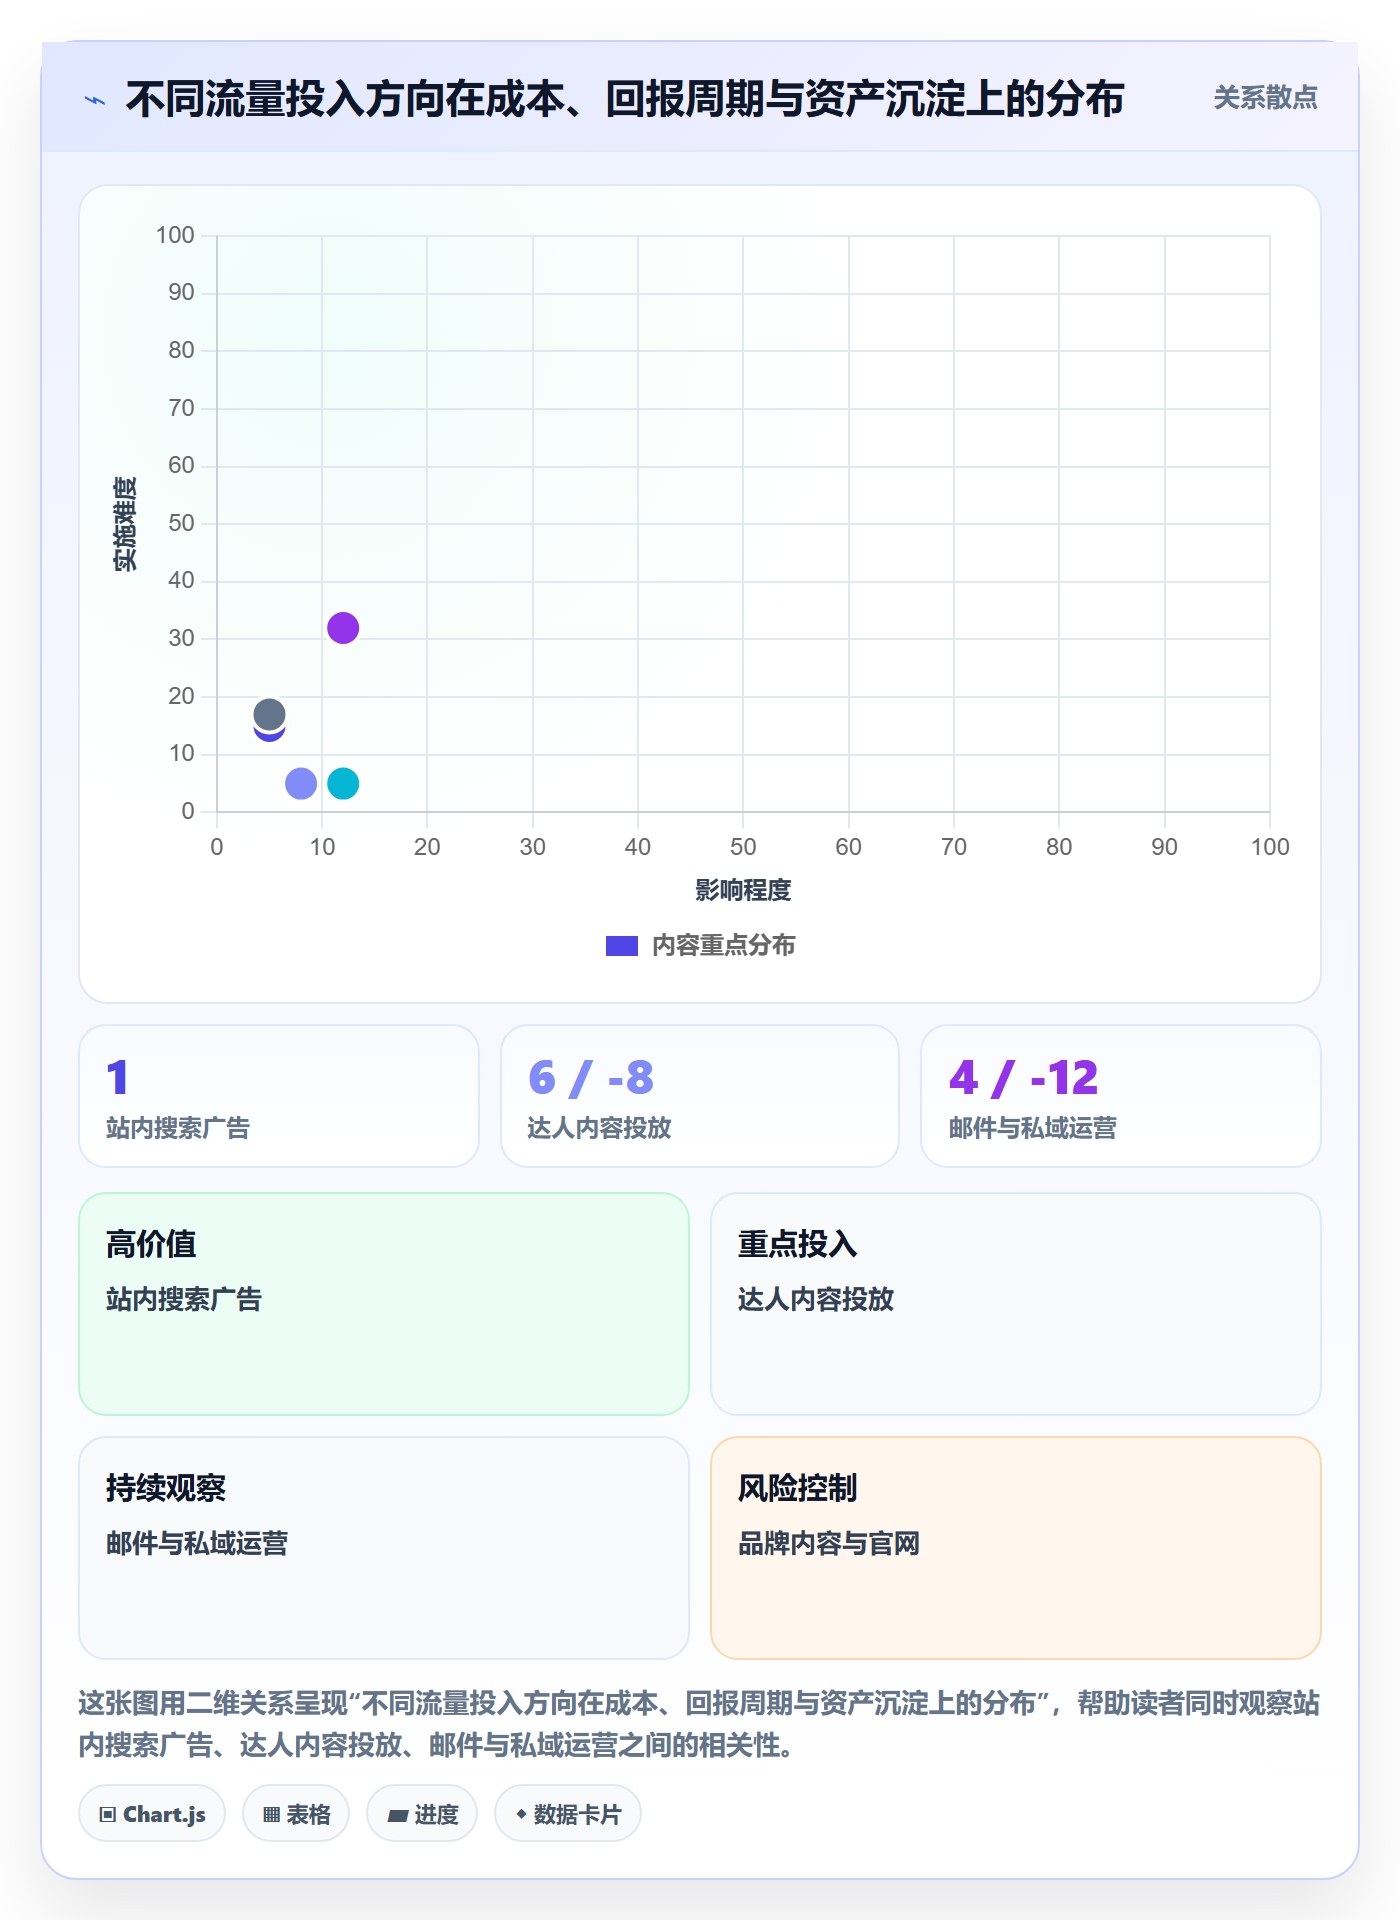Screen dimensions: 1400x1920
Task: Click the 关系散点 badge in the header
Action: [1265, 98]
